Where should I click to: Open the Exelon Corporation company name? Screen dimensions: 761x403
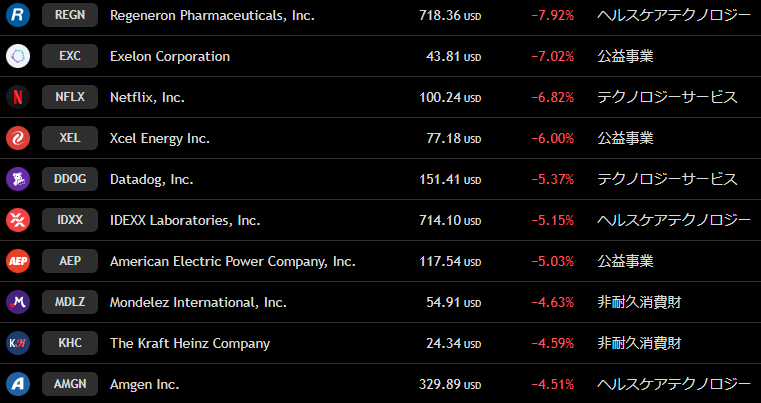point(169,56)
